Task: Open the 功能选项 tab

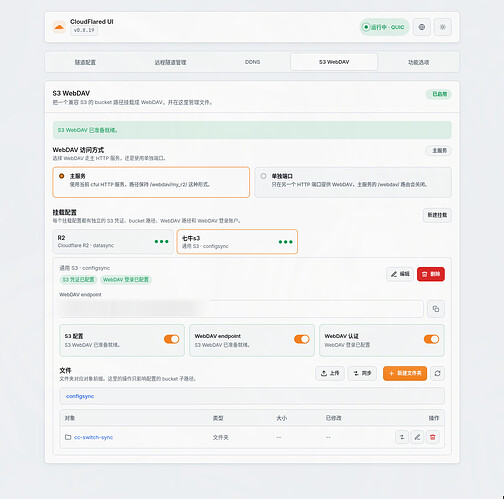Action: pos(418,62)
